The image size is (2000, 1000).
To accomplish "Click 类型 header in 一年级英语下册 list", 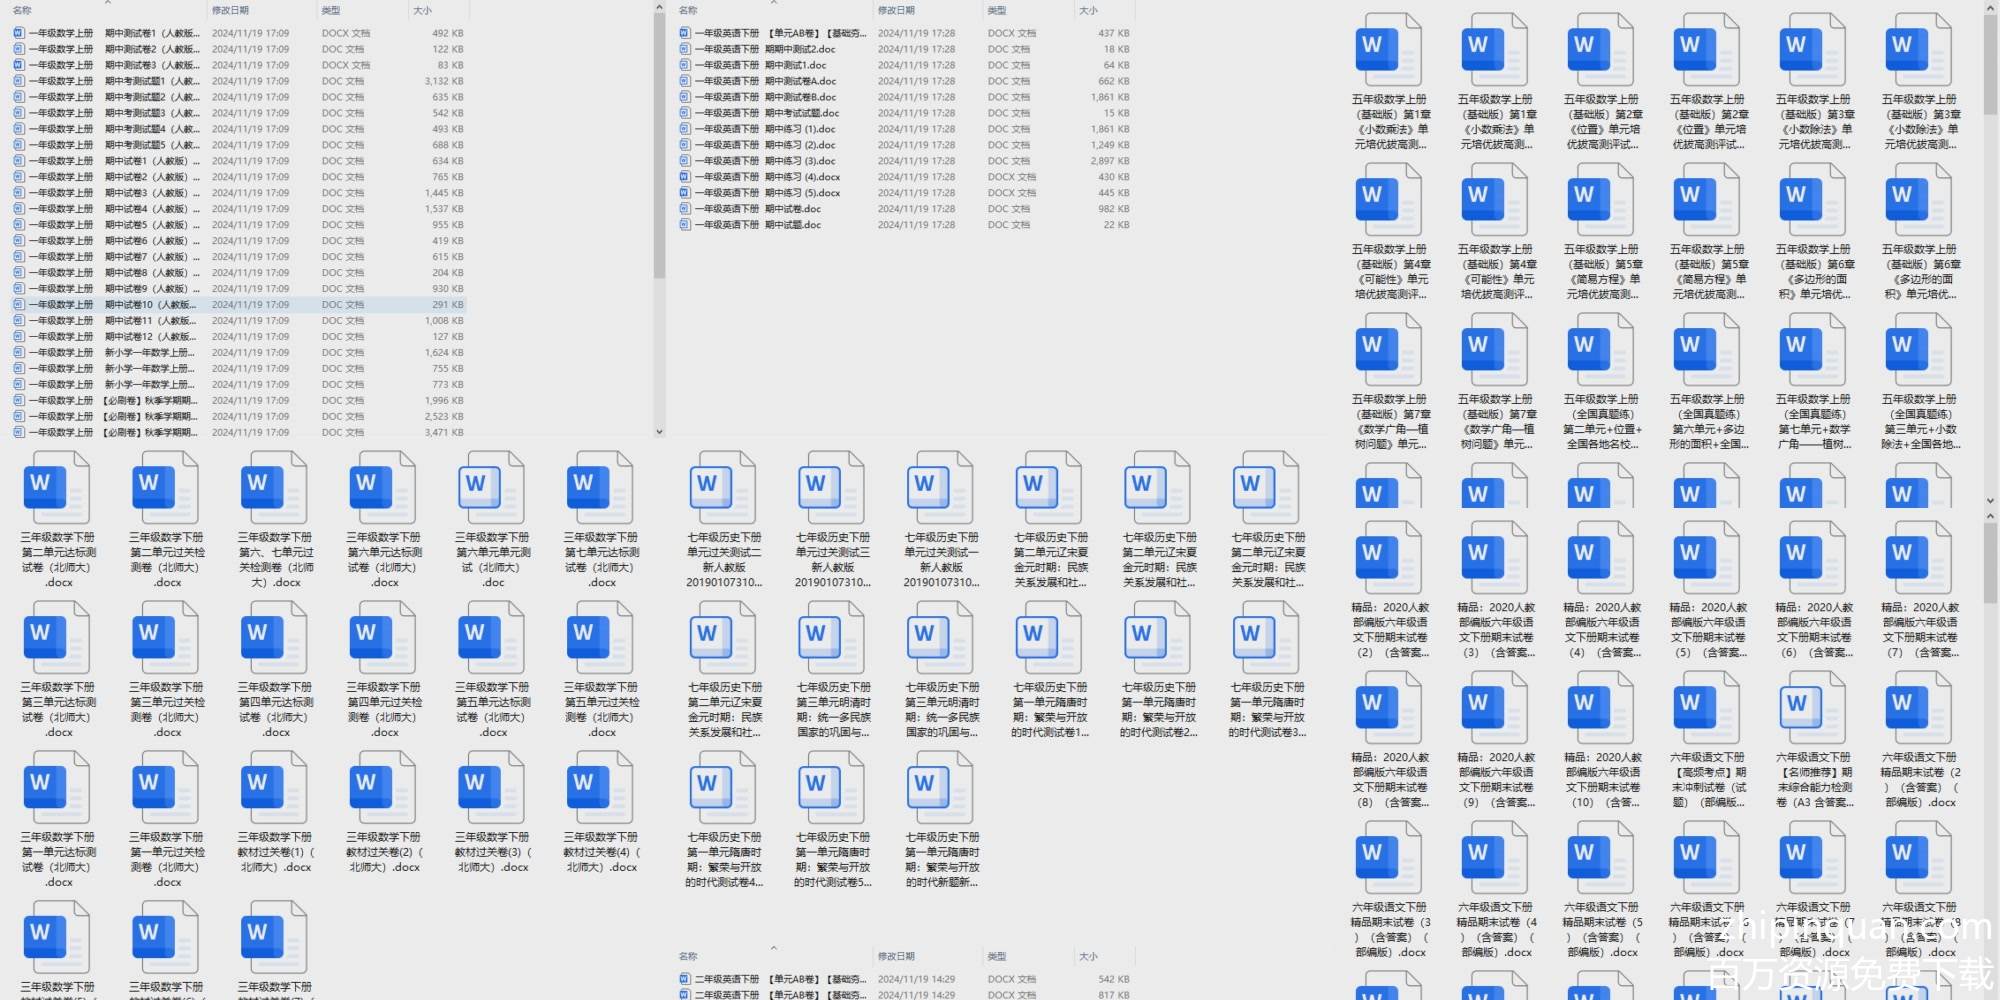I will [997, 10].
